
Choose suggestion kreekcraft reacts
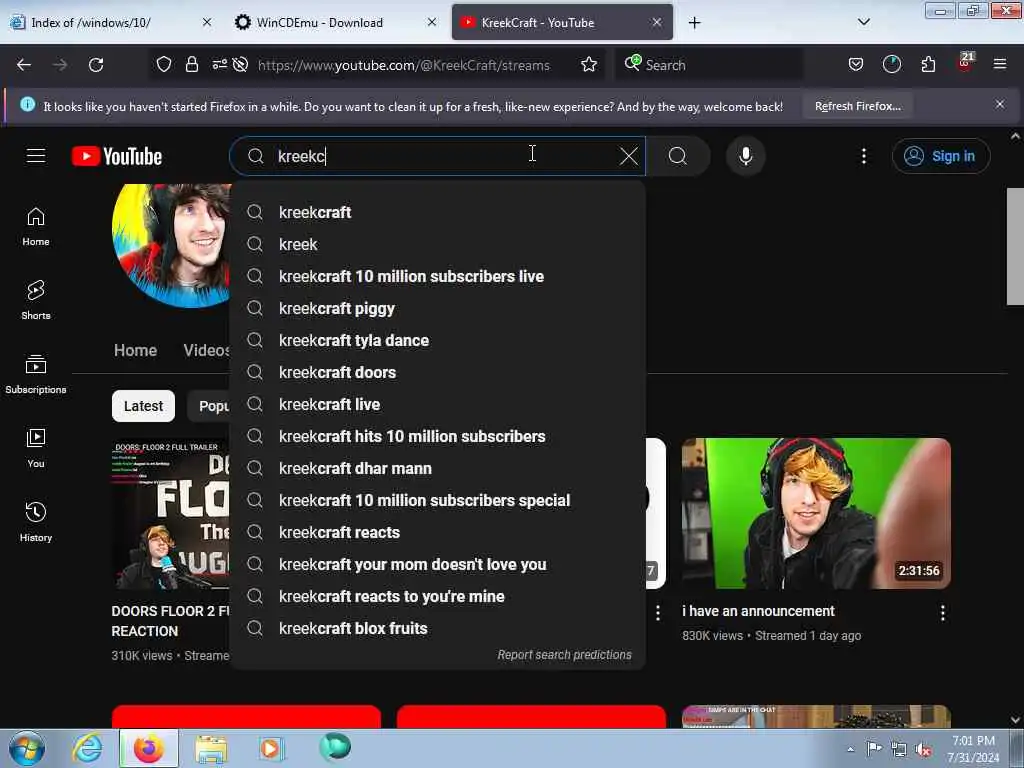coord(438,532)
